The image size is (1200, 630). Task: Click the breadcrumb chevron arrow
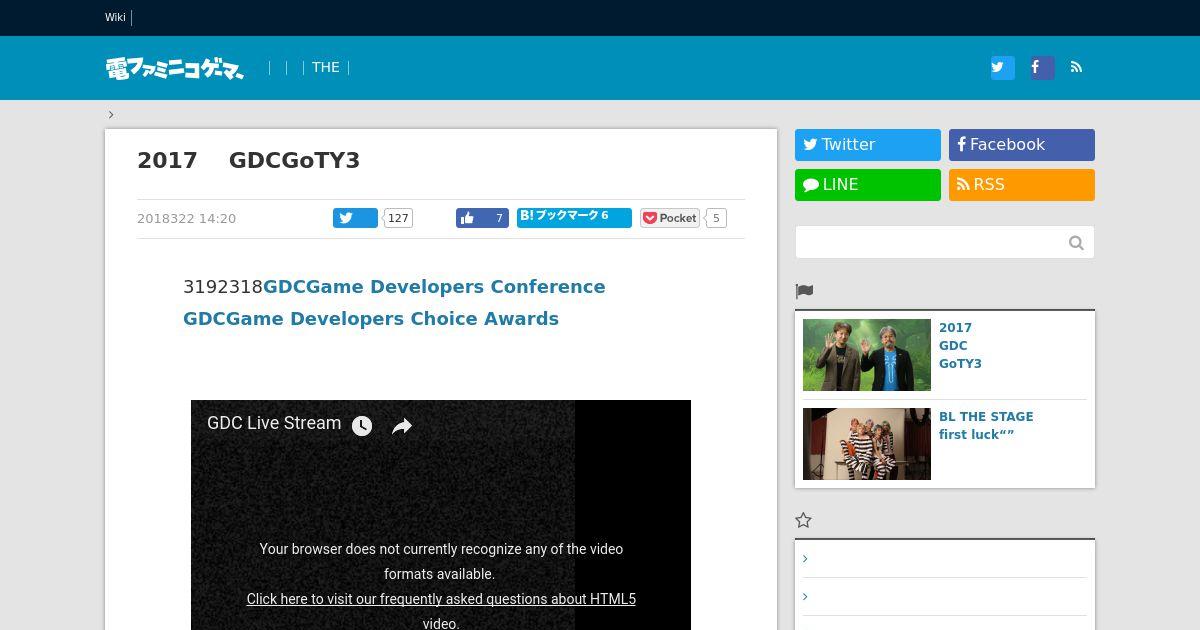(x=111, y=114)
